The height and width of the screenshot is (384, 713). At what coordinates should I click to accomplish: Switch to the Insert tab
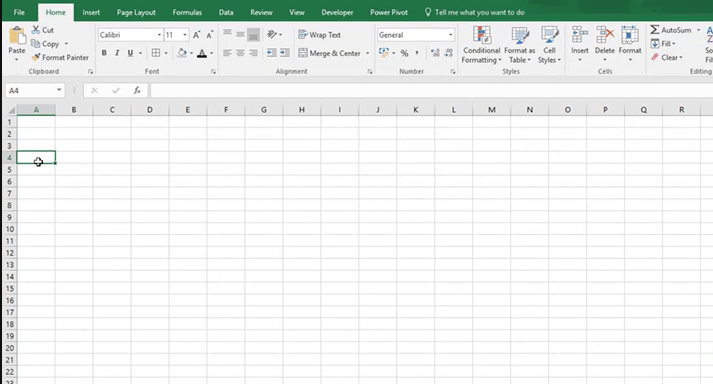click(x=91, y=12)
